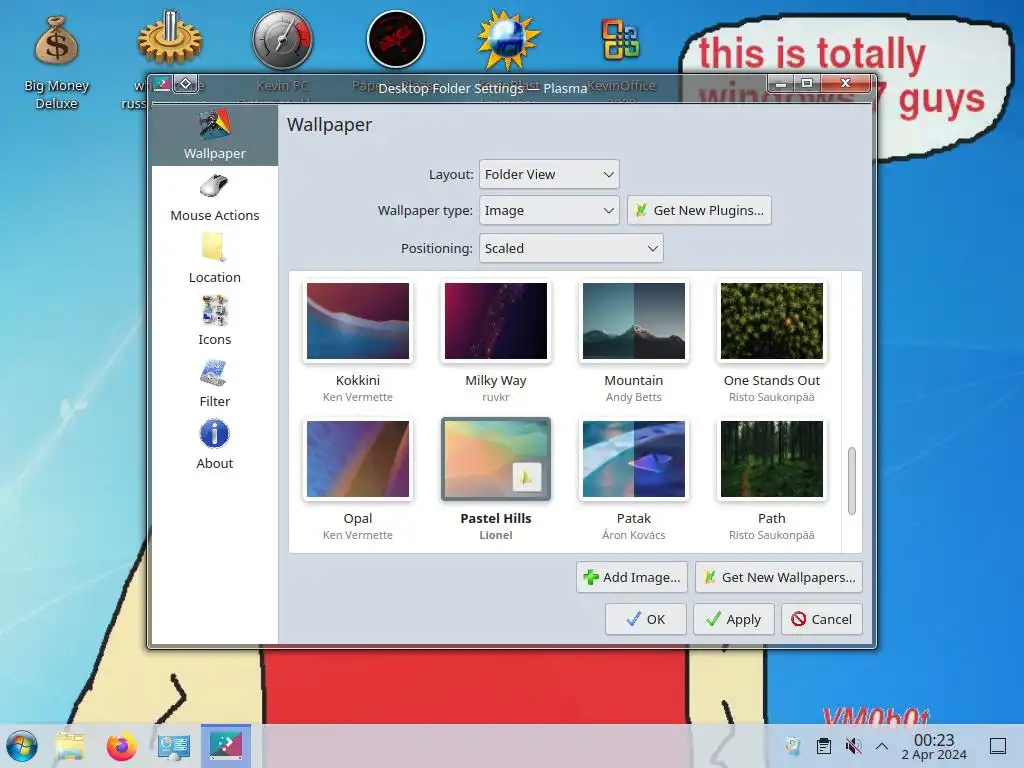Screen dimensions: 1024x768
Task: Expand the Layout dropdown showing Folder View
Action: 549,174
